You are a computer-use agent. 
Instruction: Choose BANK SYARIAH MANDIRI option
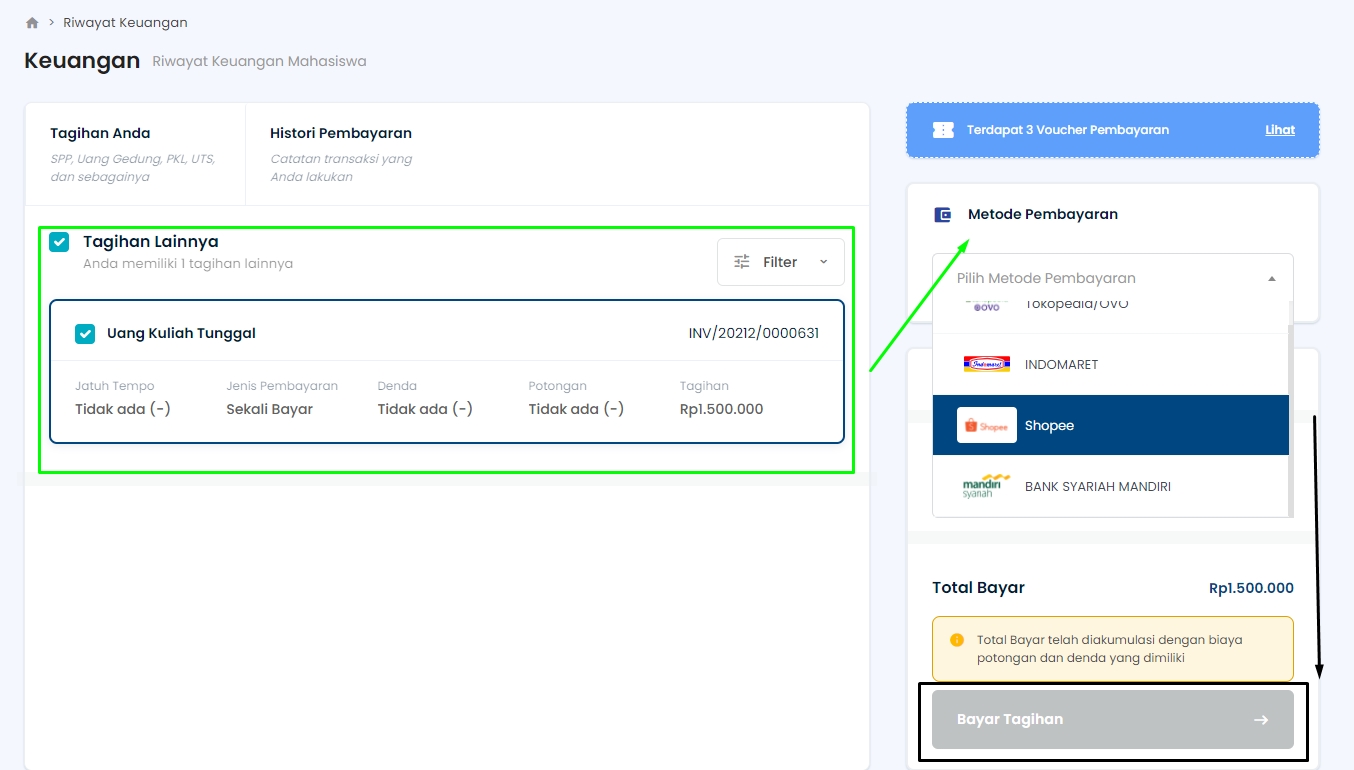pos(1110,486)
